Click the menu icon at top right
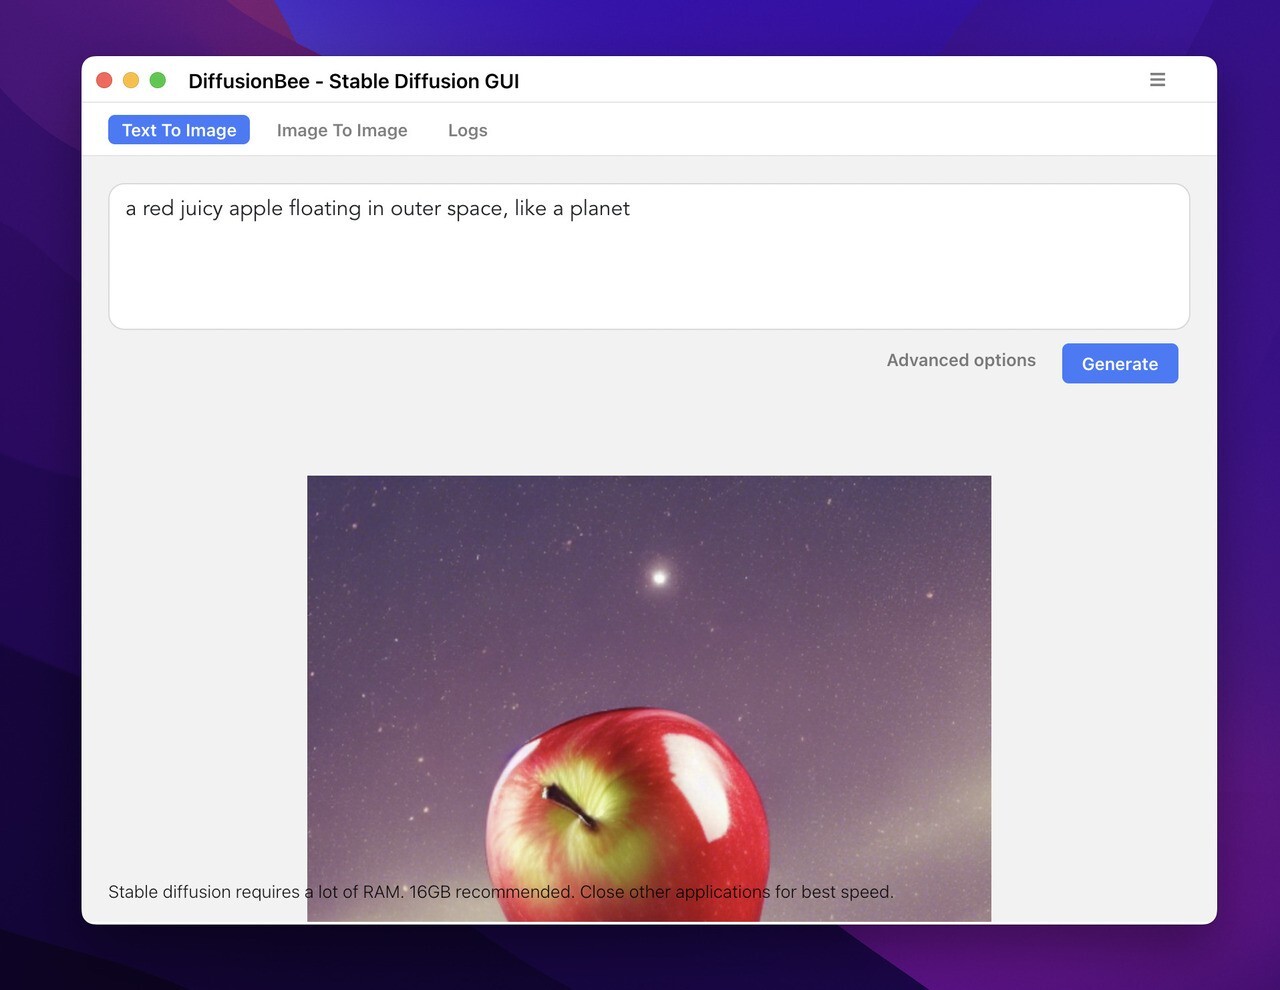This screenshot has height=990, width=1280. pos(1157,80)
